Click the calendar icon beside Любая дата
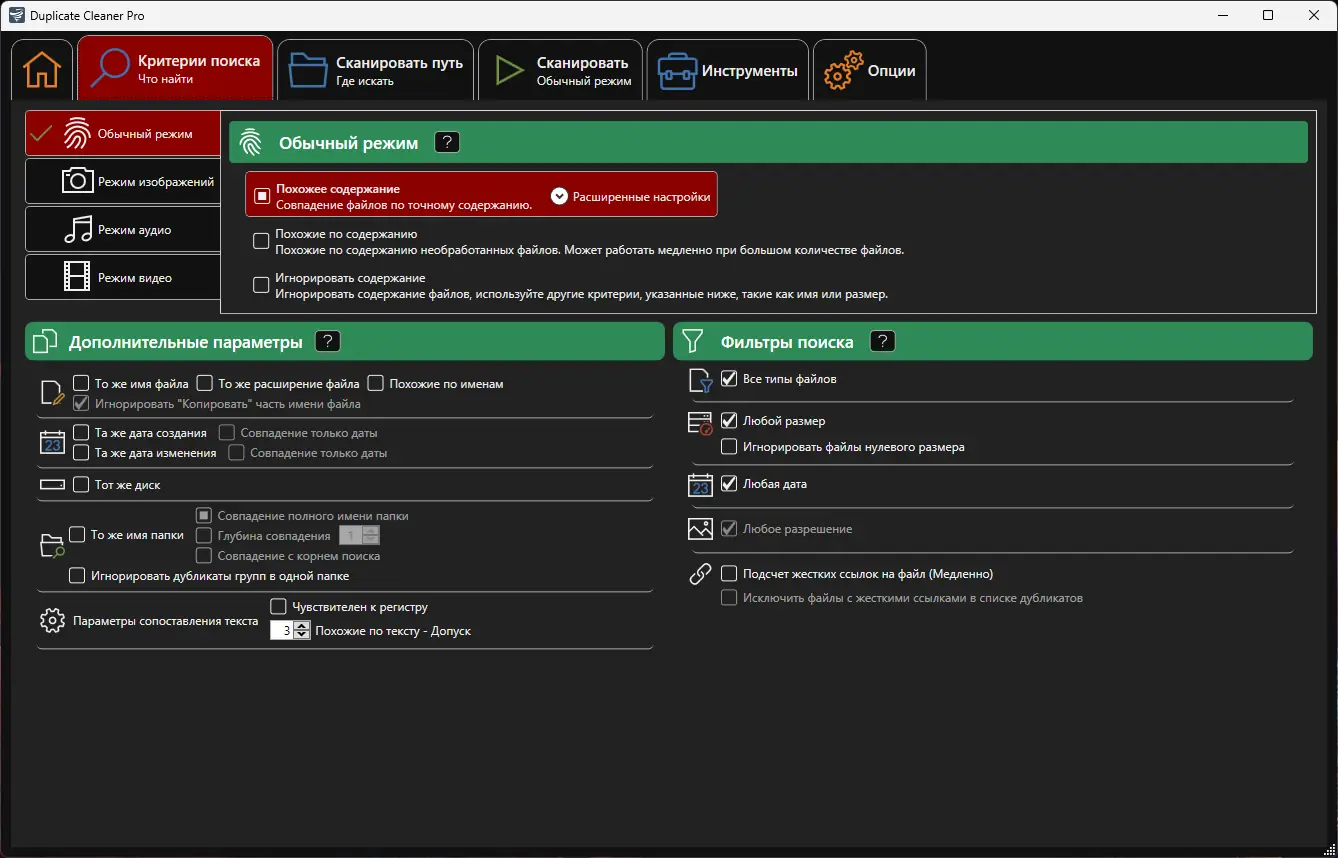1338x858 pixels. 701,485
